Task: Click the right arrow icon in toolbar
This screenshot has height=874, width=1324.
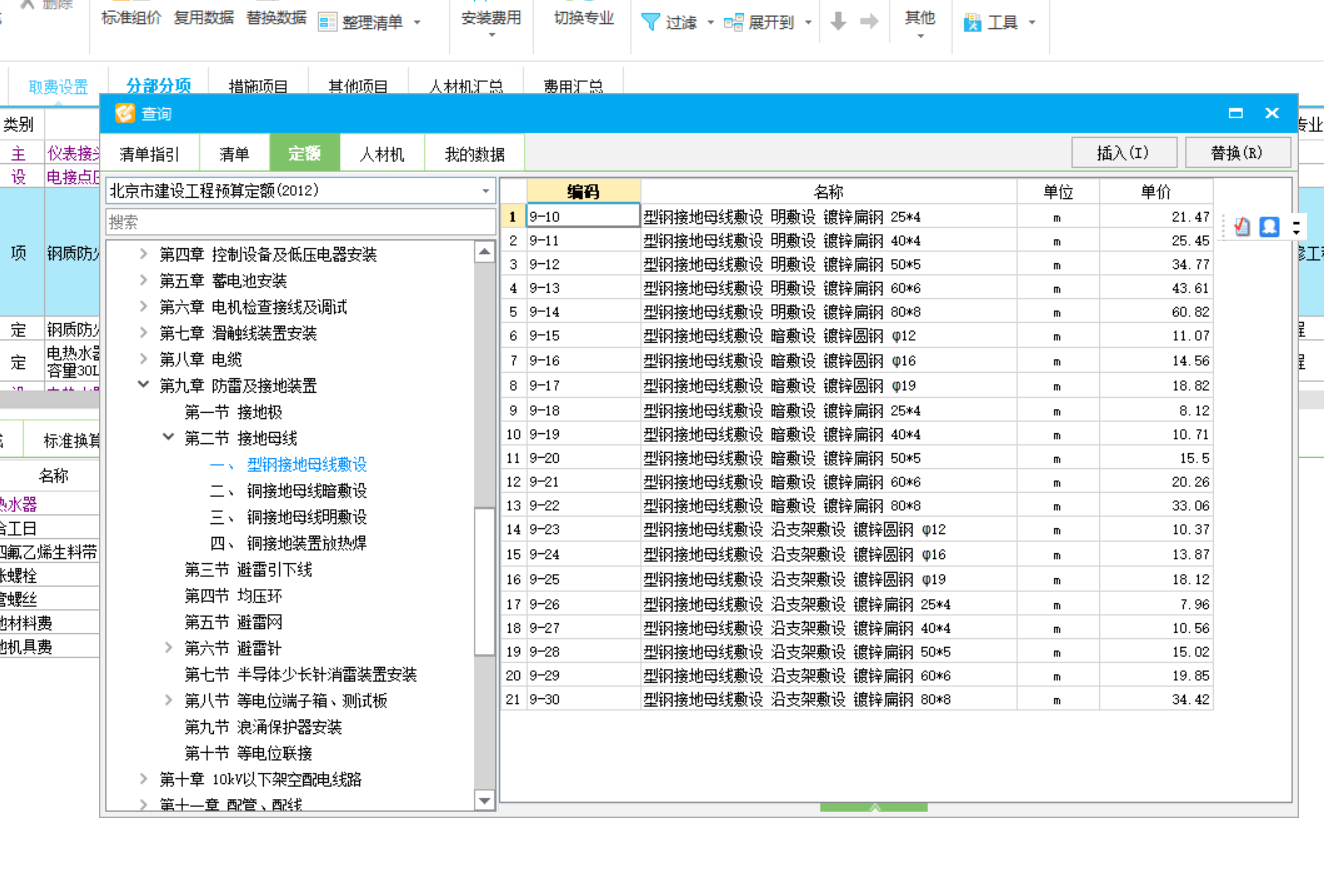Action: pos(869,22)
